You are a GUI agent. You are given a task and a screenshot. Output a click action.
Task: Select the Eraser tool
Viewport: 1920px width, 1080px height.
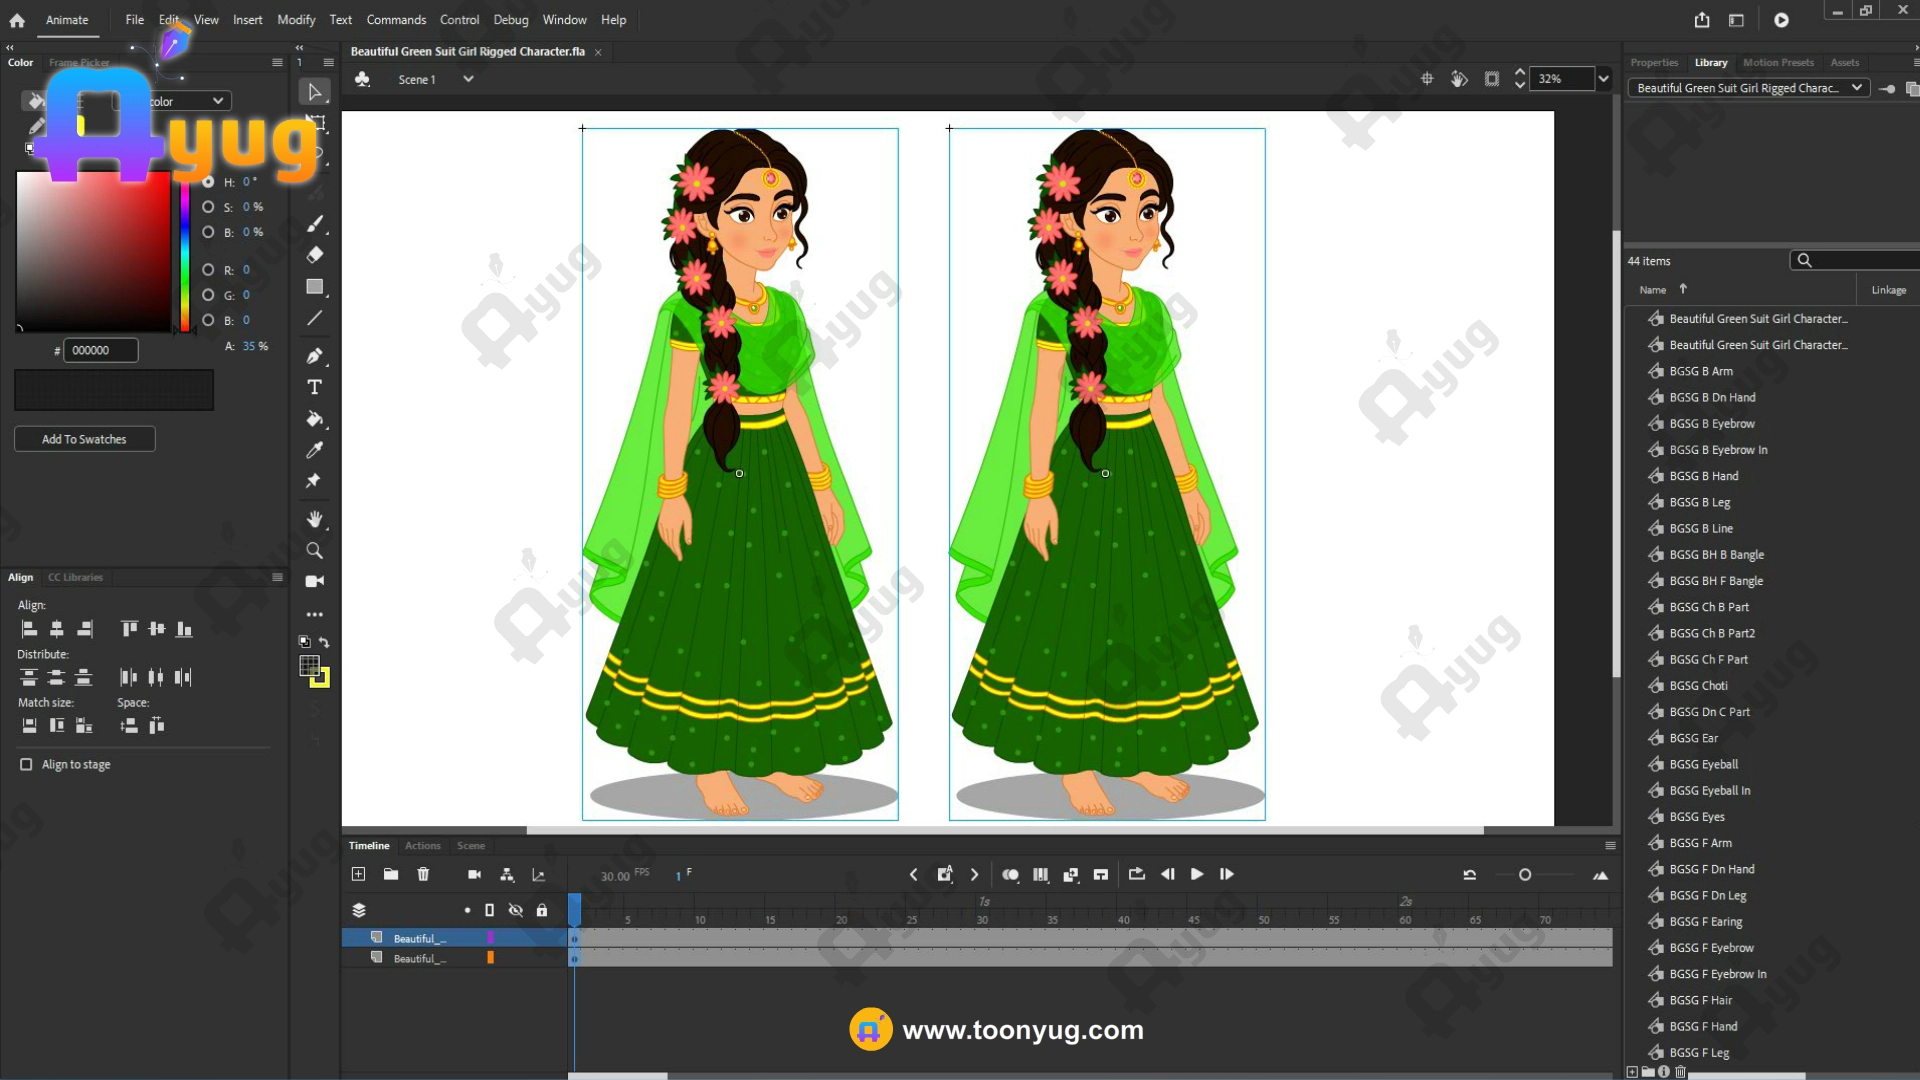pyautogui.click(x=314, y=255)
